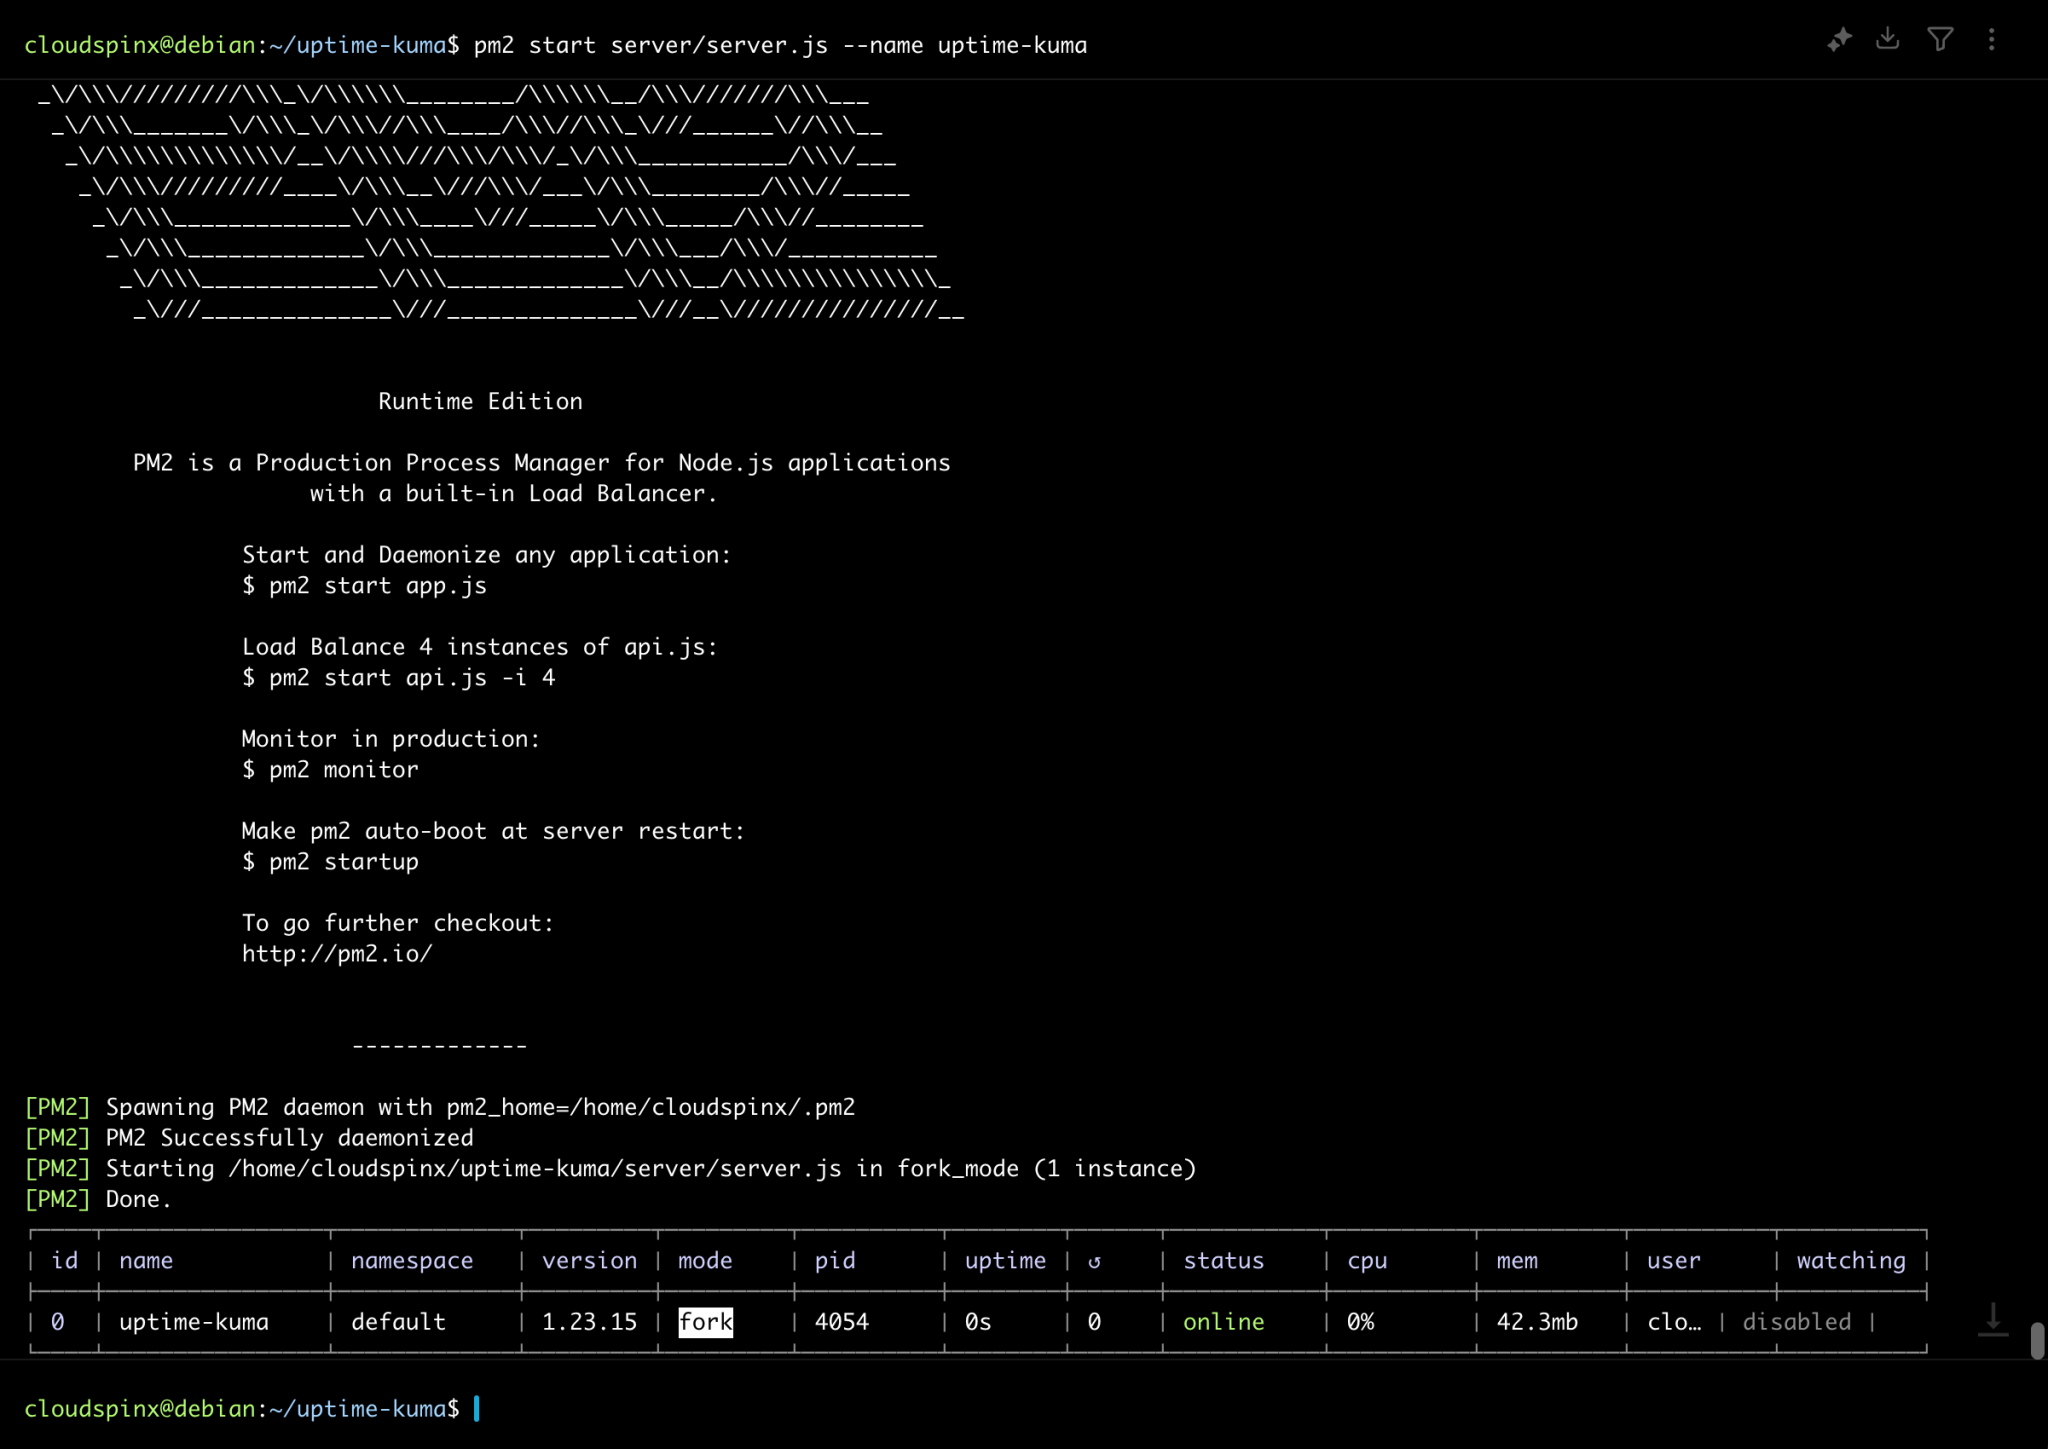Select the highlighted 'fork' mode cell
This screenshot has width=2048, height=1449.
[705, 1321]
